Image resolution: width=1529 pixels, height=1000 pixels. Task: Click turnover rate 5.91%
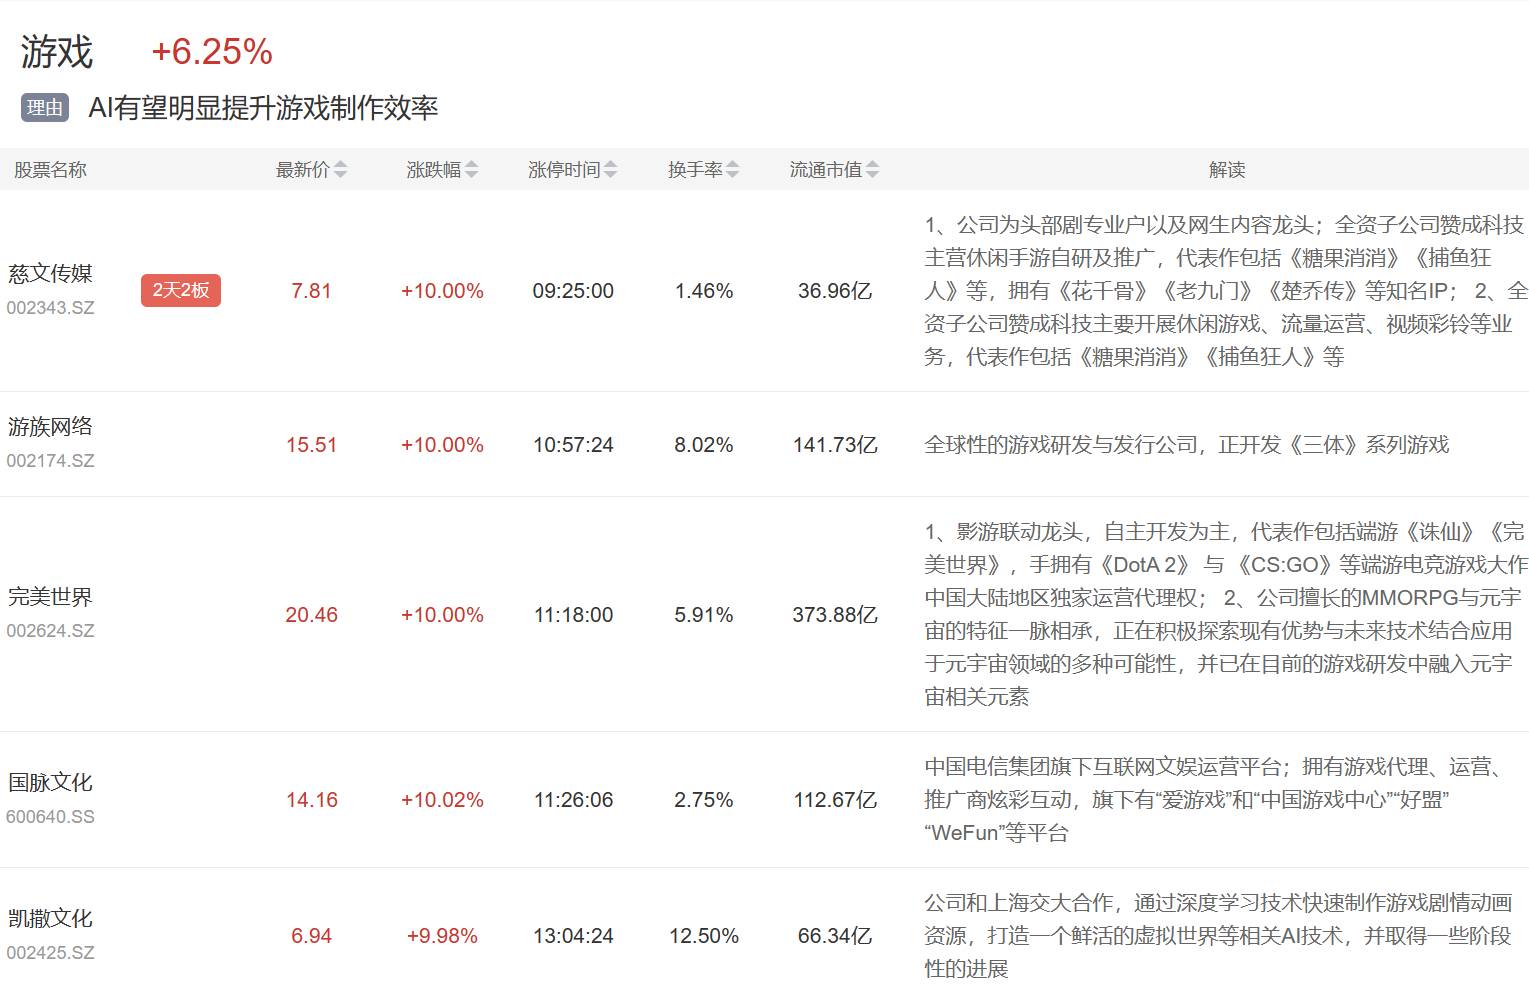[704, 615]
